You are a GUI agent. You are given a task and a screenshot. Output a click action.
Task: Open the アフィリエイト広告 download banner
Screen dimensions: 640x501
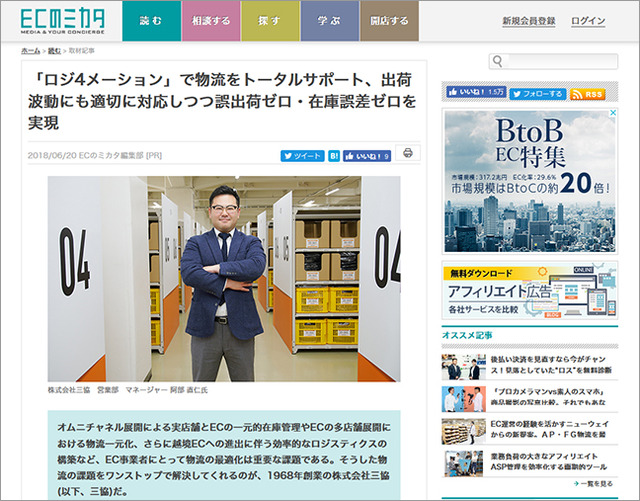[x=530, y=290]
